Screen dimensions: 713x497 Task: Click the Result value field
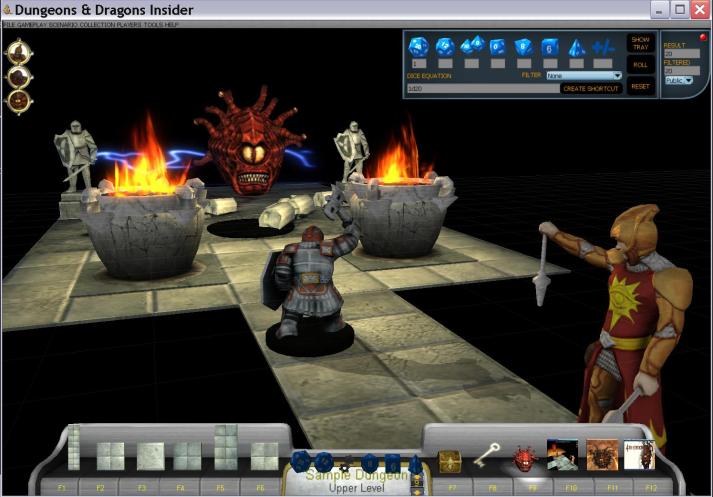coord(682,54)
